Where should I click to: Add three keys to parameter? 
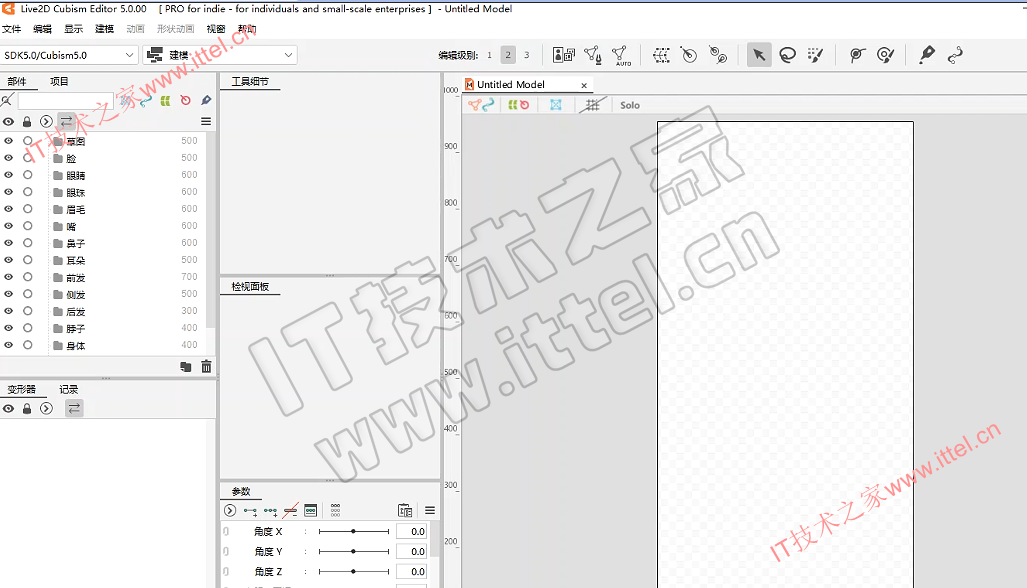(271, 511)
